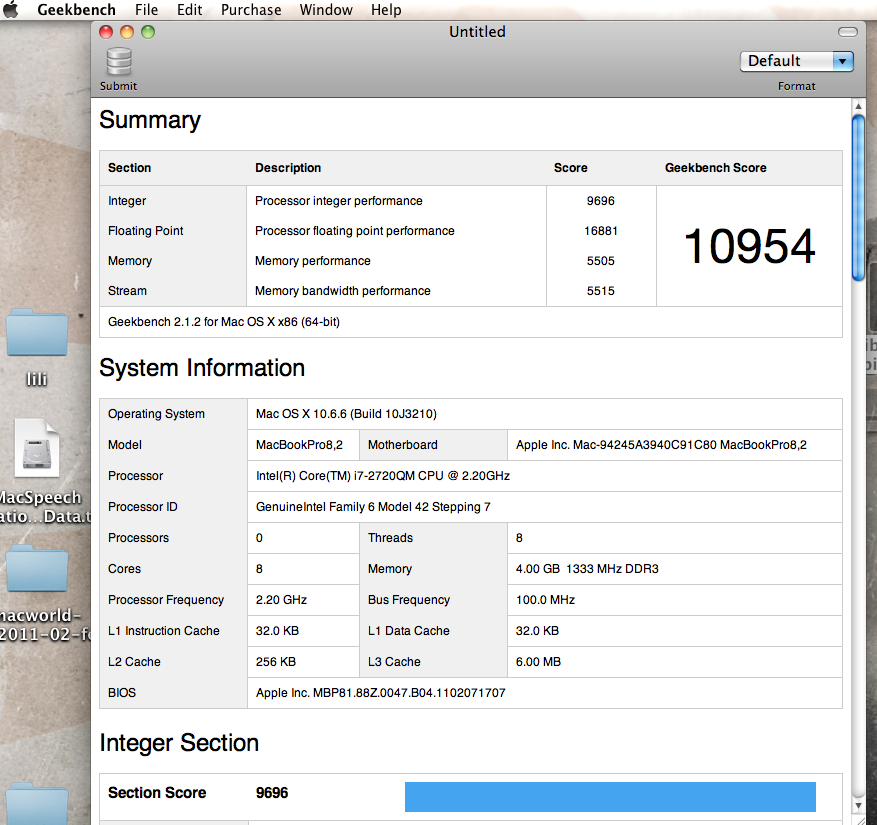Click the Operating System label
The height and width of the screenshot is (825, 877).
(157, 414)
